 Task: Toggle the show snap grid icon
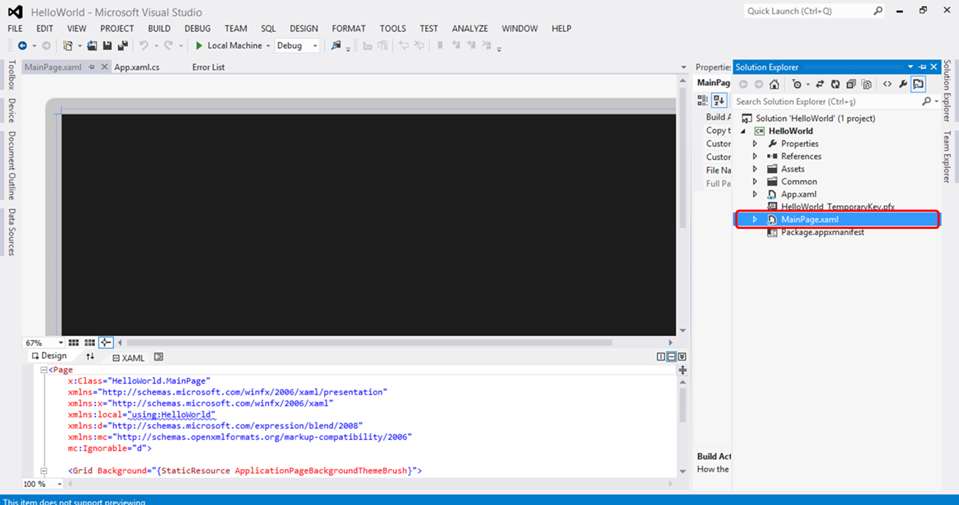pyautogui.click(x=73, y=343)
